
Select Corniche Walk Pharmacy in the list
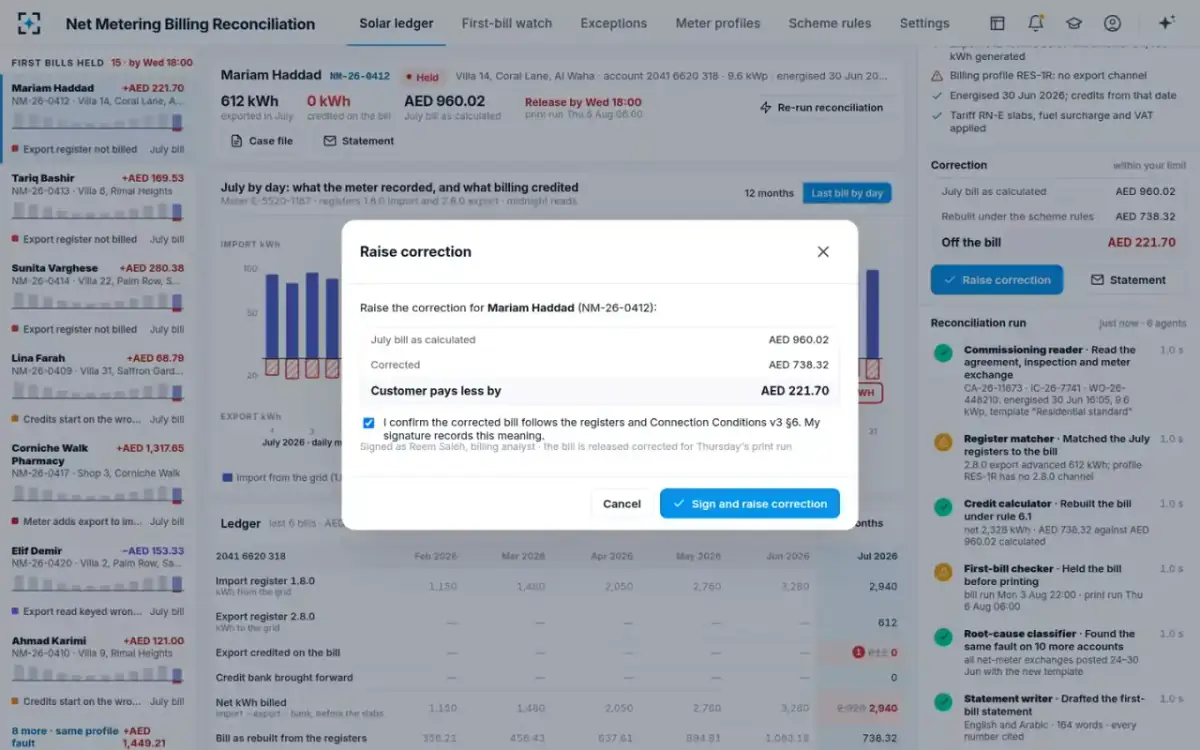coord(97,485)
